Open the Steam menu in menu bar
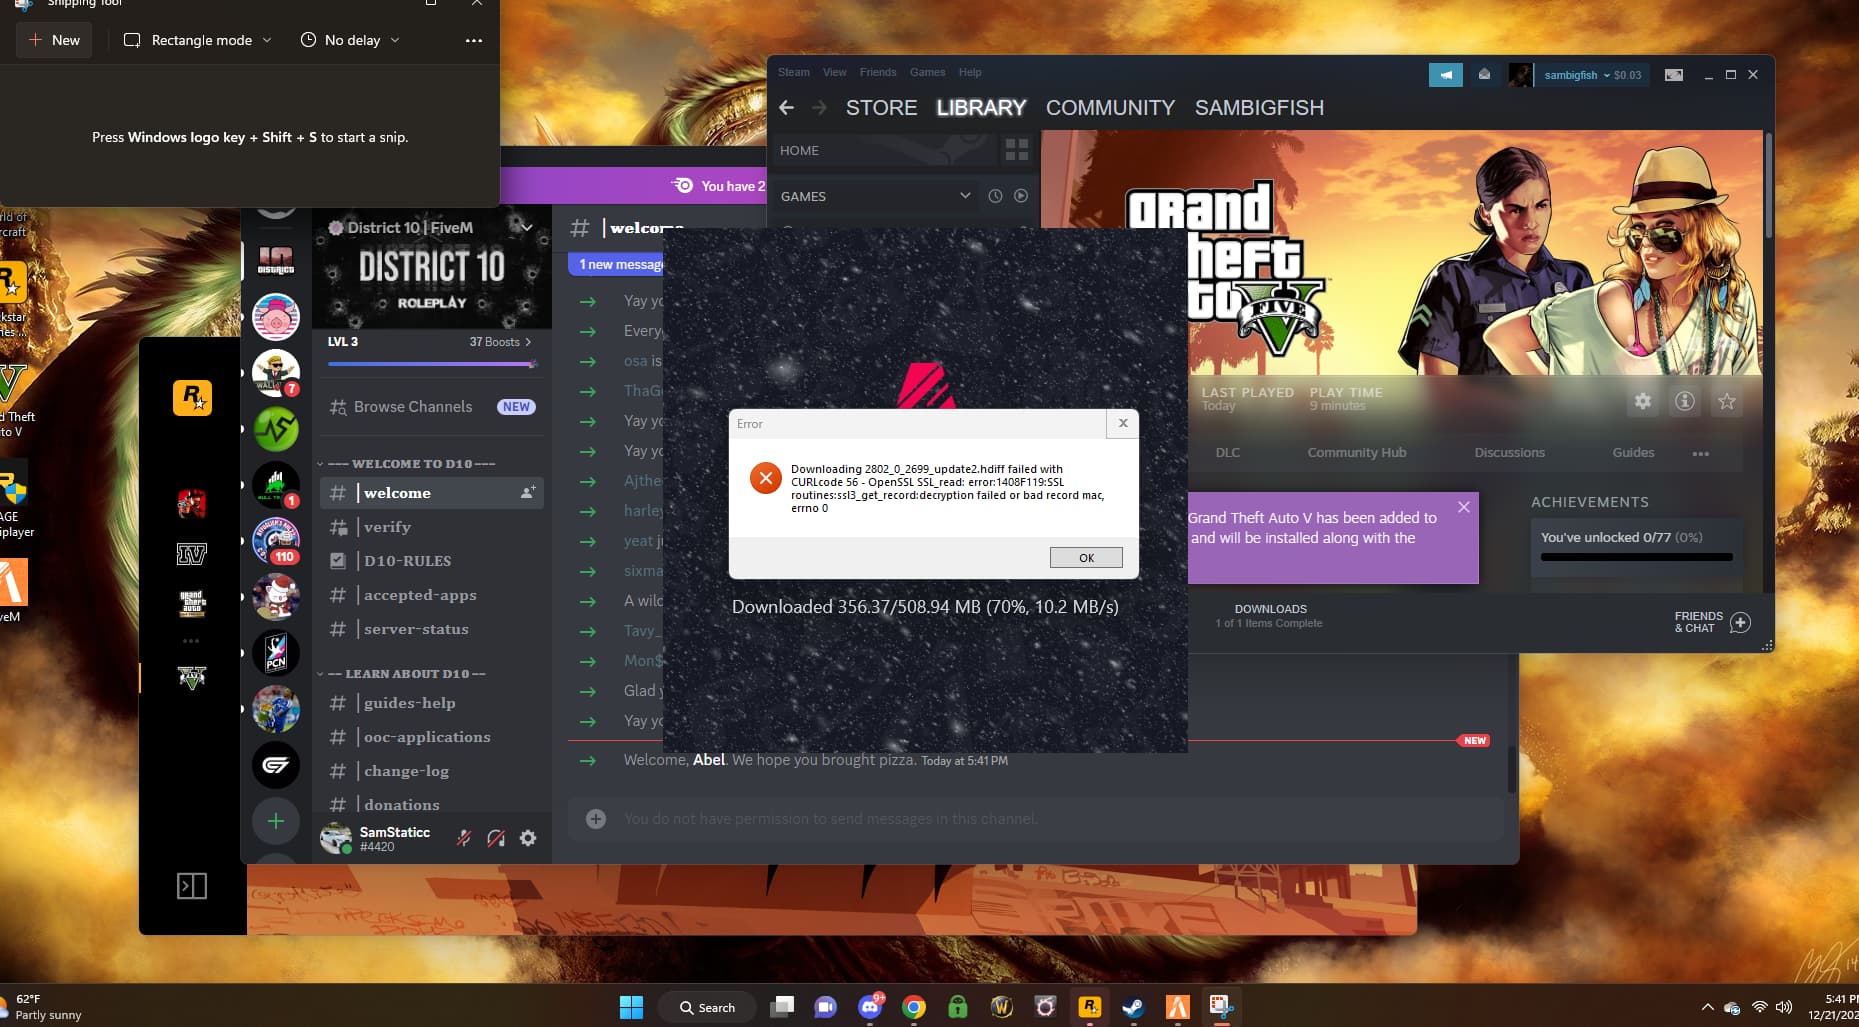The image size is (1859, 1027). (794, 72)
